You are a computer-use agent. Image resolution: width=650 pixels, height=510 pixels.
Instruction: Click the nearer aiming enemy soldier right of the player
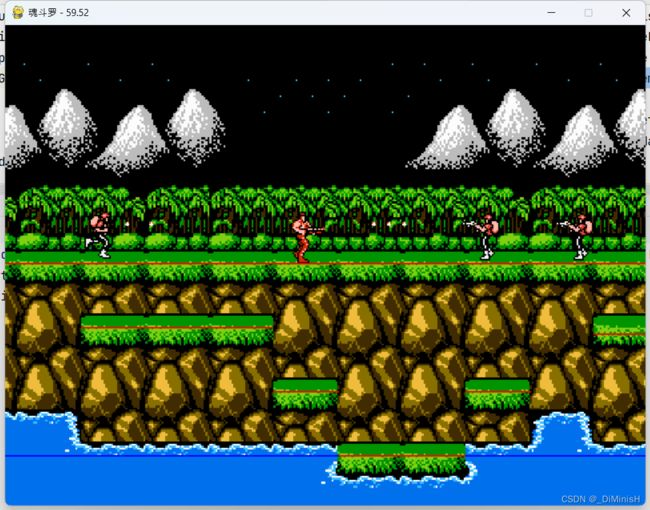click(x=483, y=237)
